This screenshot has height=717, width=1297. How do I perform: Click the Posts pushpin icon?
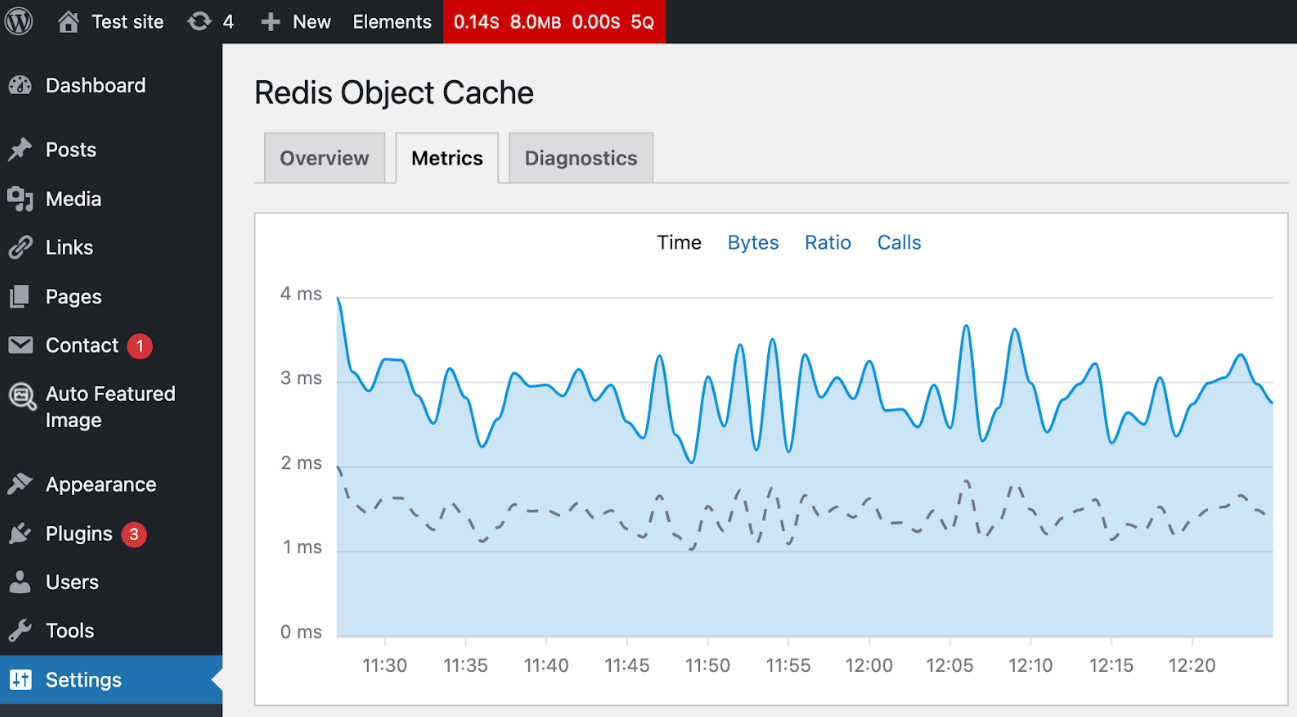20,150
